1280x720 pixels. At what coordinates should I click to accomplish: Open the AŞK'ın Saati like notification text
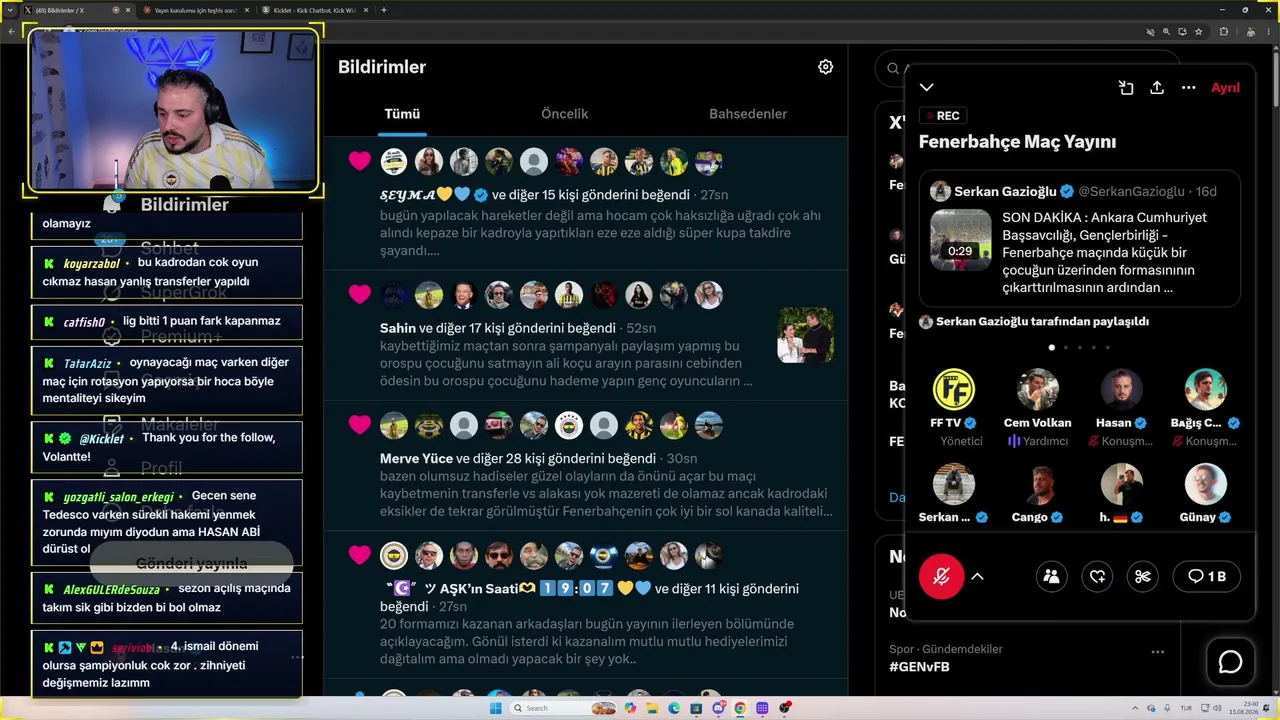click(589, 597)
